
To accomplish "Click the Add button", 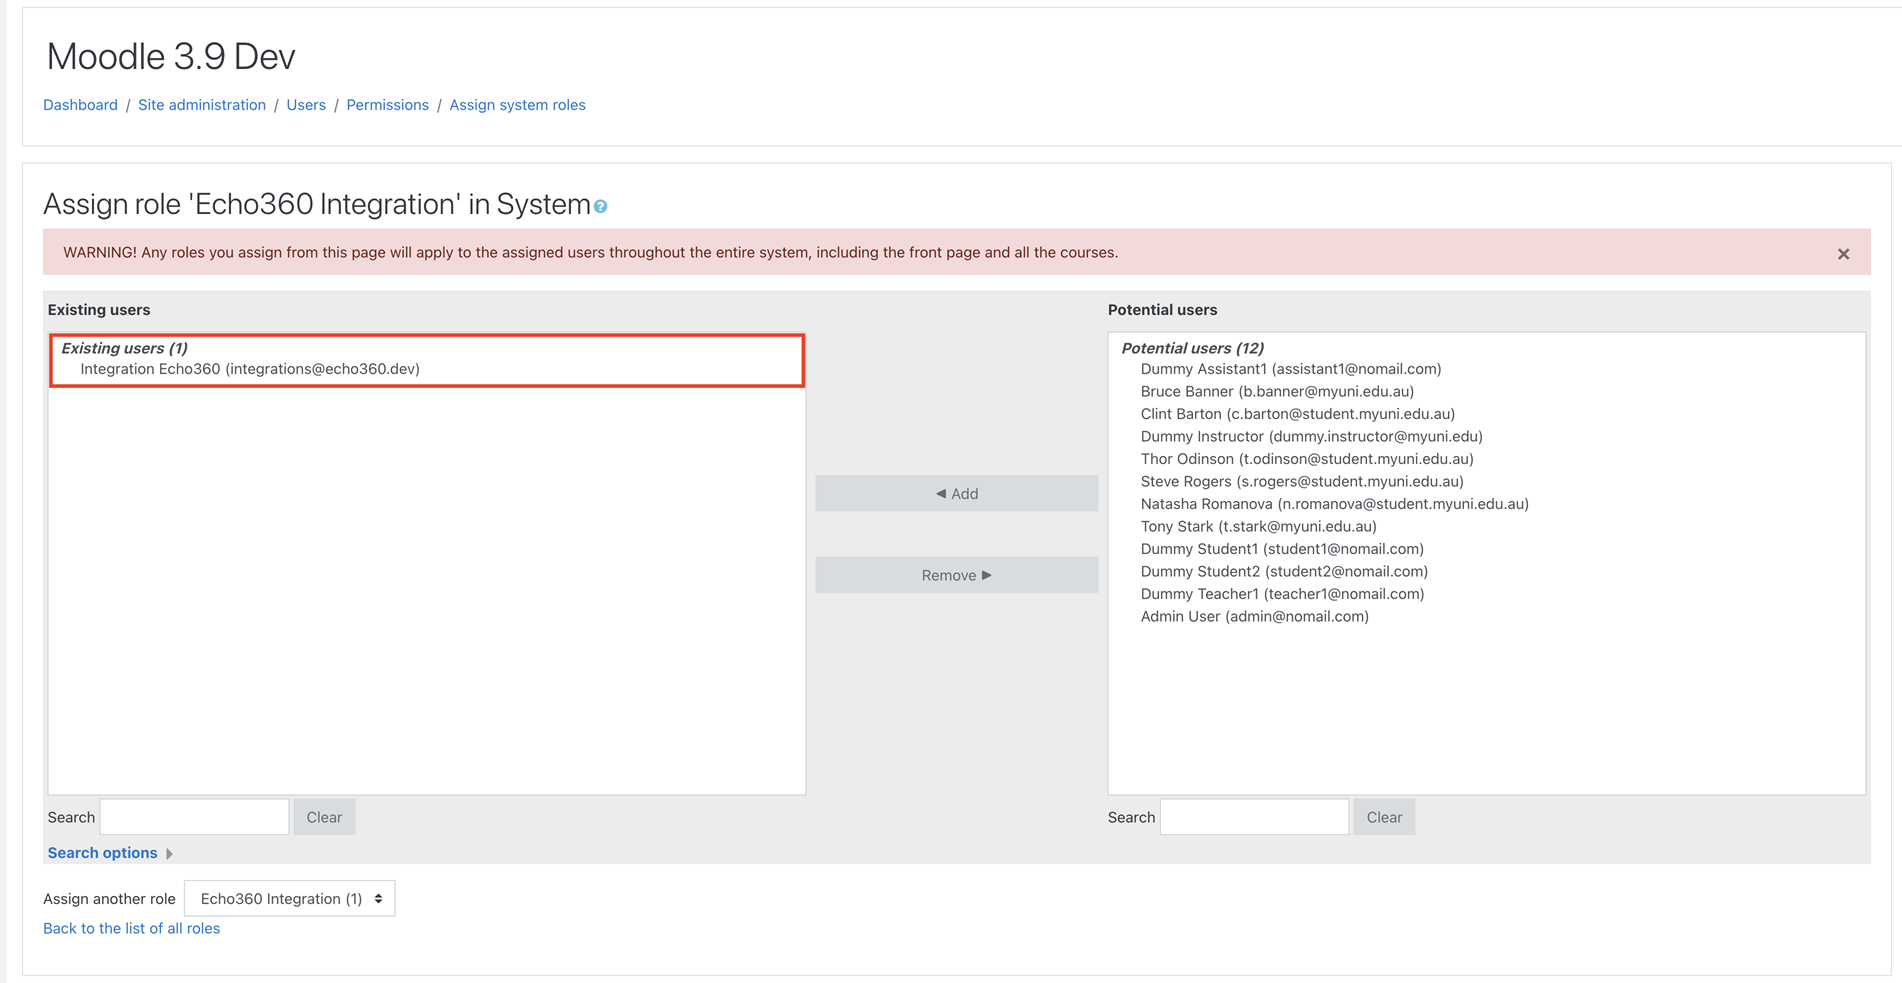I will tap(956, 493).
